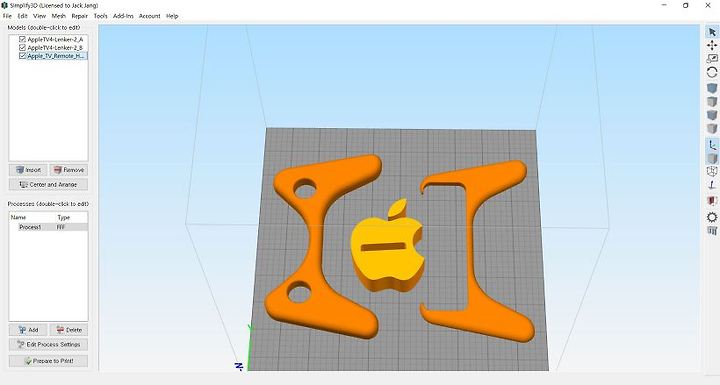Open the File menu
Image resolution: width=720 pixels, height=385 pixels.
7,16
